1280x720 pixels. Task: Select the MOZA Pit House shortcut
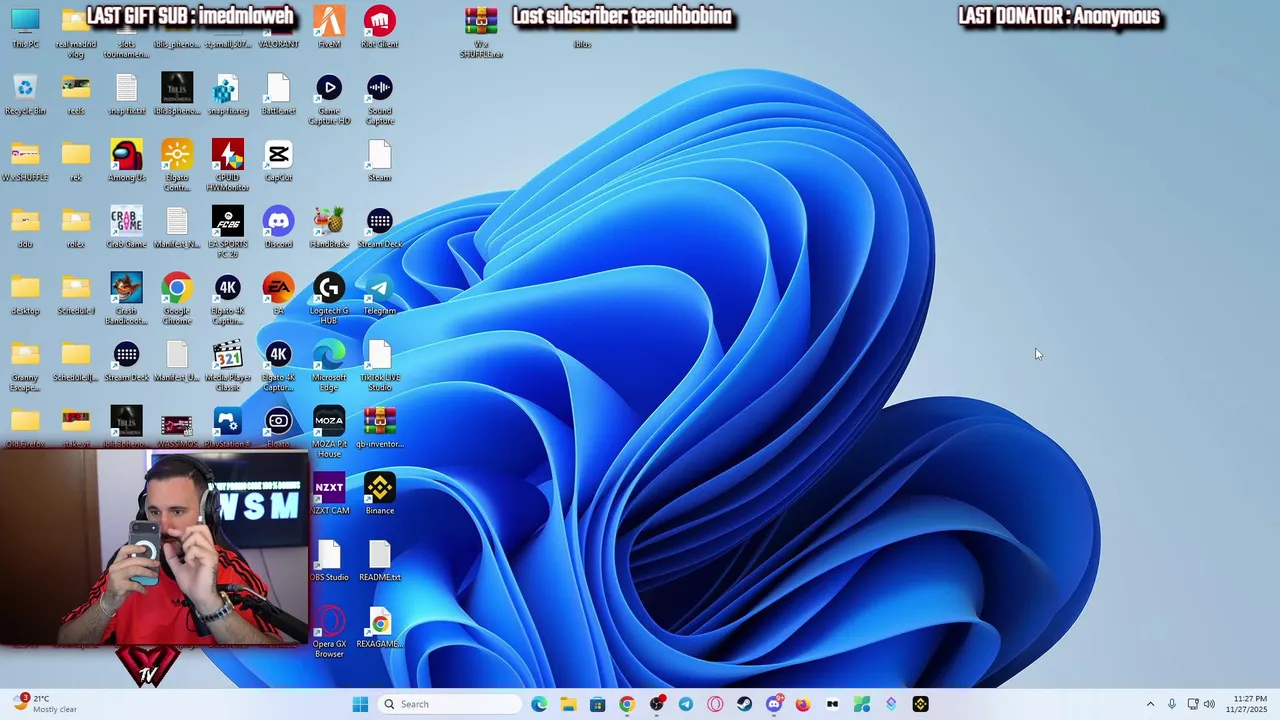pos(329,432)
